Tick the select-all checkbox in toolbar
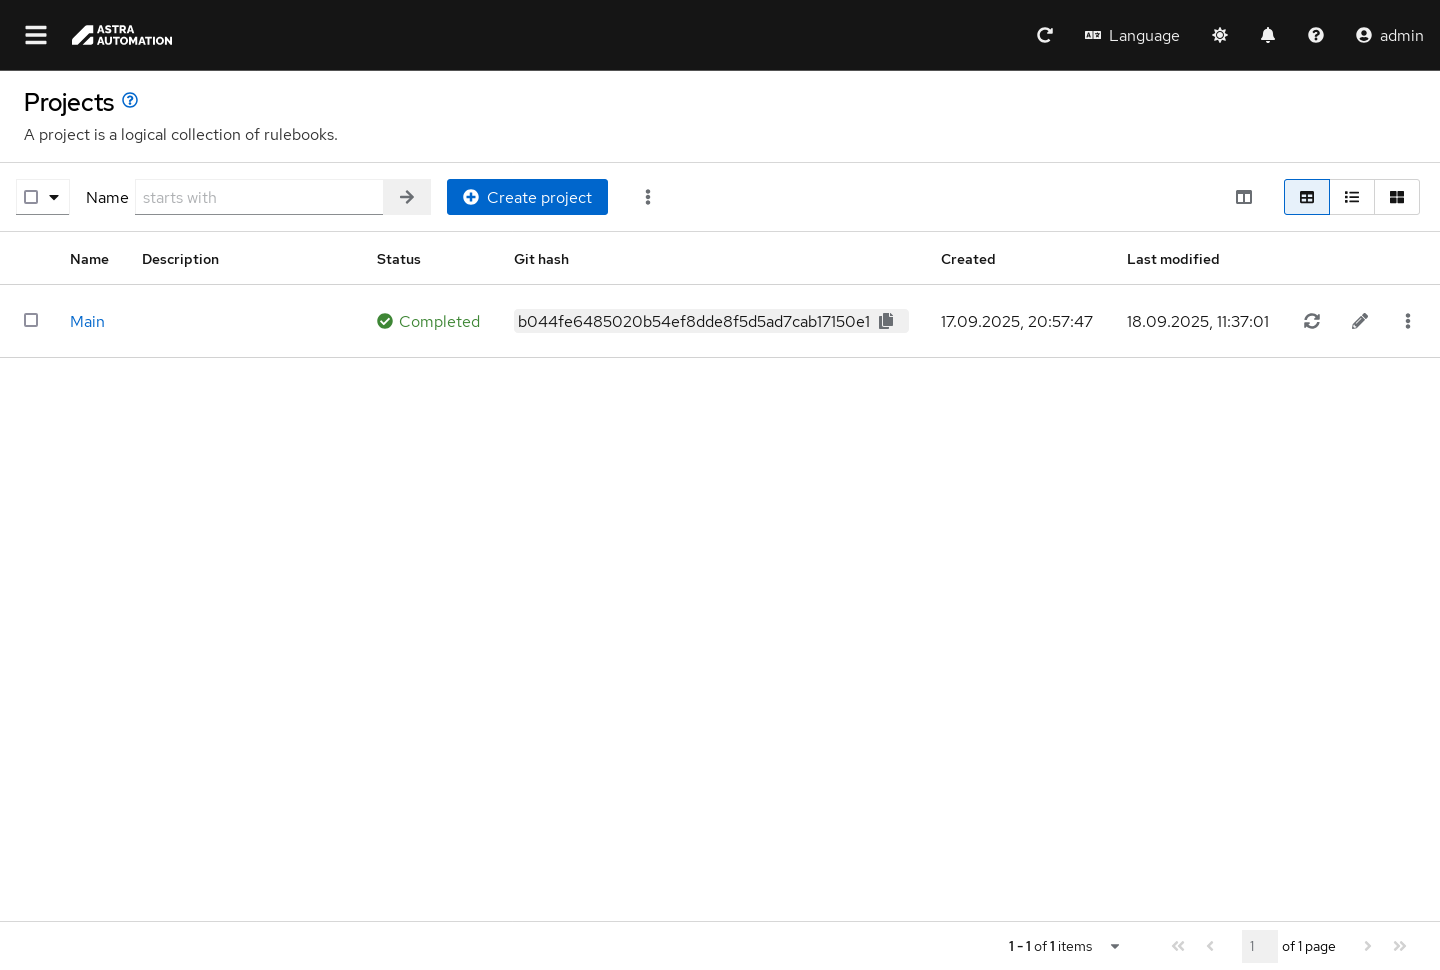 pos(31,197)
